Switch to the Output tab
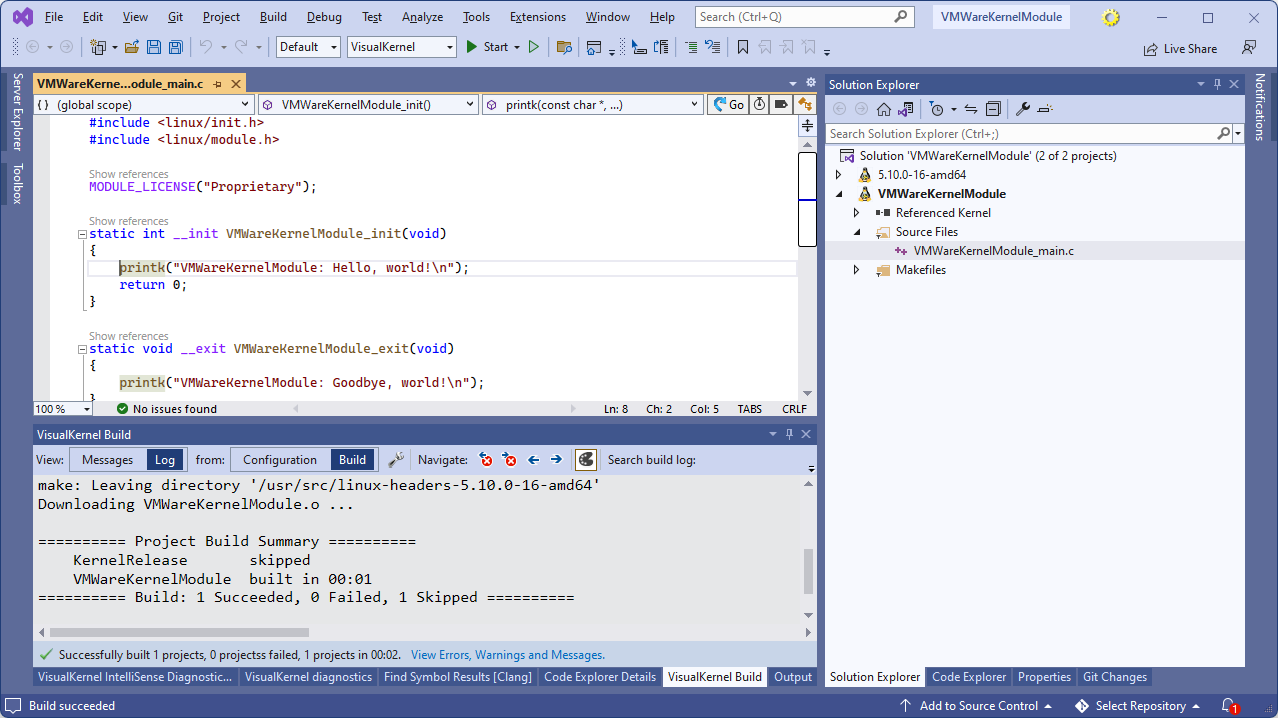Viewport: 1278px width, 718px height. [x=793, y=677]
